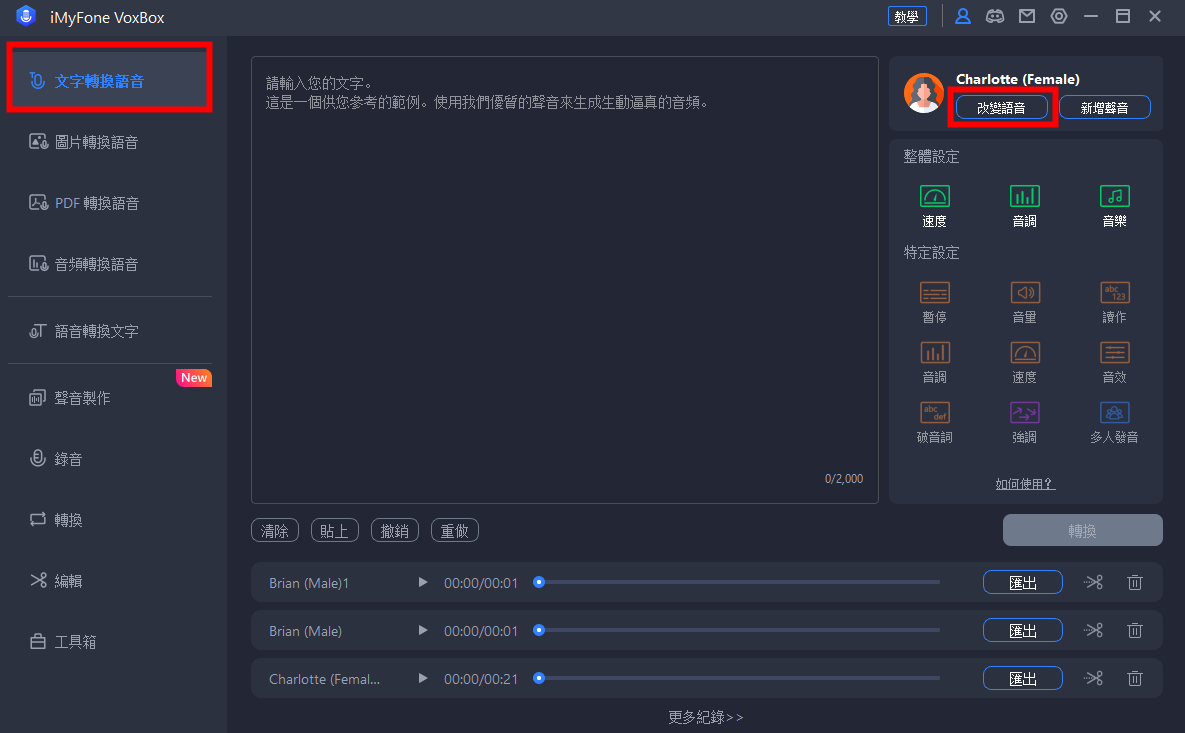Click the 新增聲音 button
The width and height of the screenshot is (1185, 733).
pos(1104,107)
